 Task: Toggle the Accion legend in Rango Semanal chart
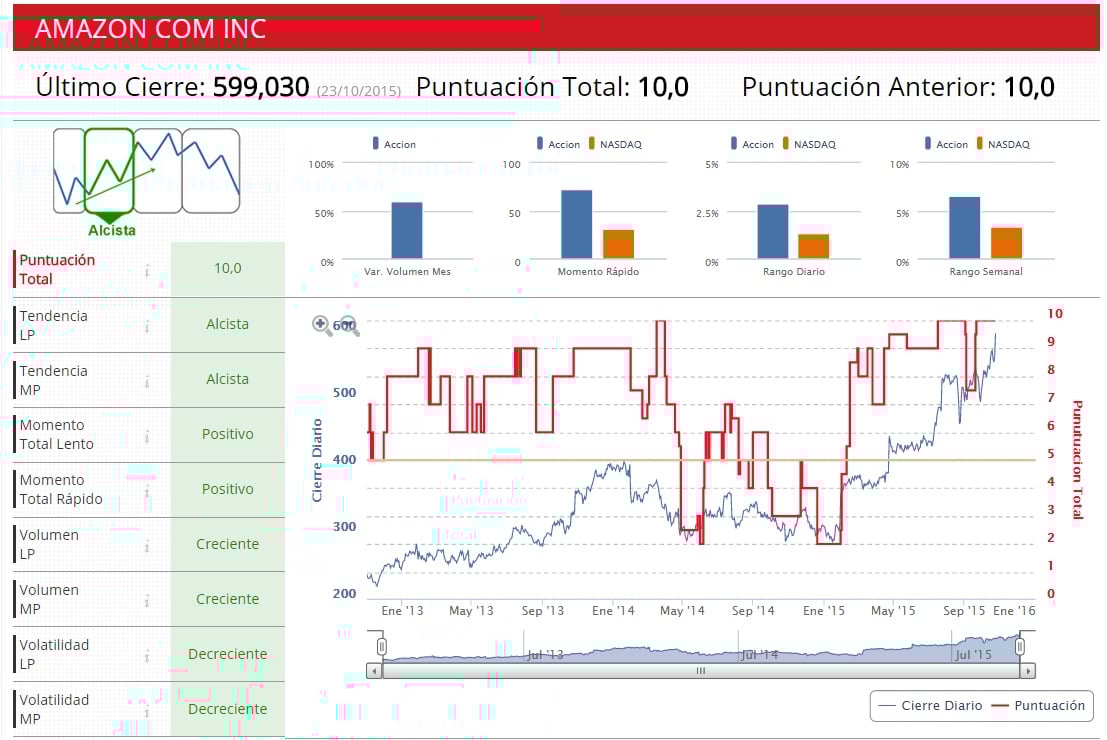click(x=946, y=144)
